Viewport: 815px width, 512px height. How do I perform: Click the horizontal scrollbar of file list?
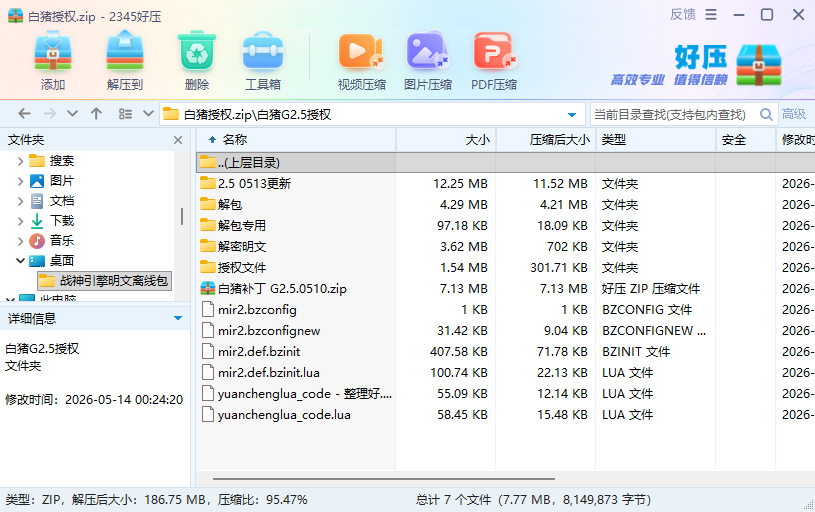point(384,478)
